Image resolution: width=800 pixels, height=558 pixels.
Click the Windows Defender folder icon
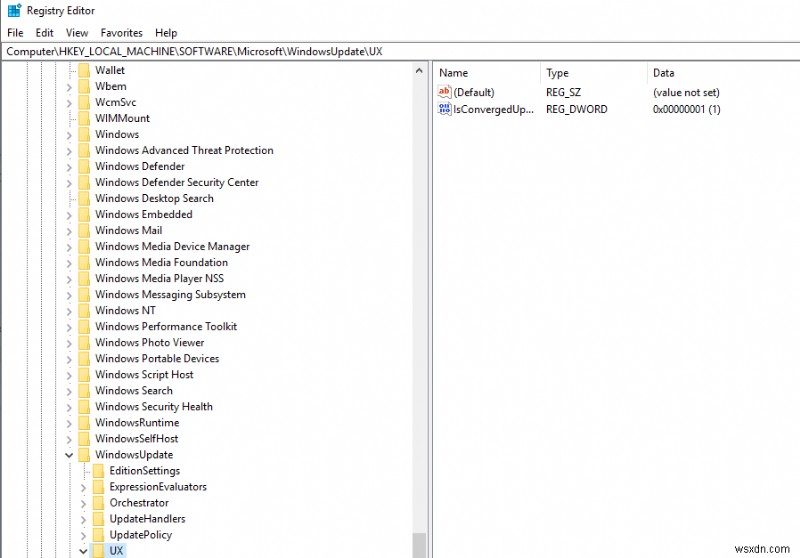coord(84,166)
